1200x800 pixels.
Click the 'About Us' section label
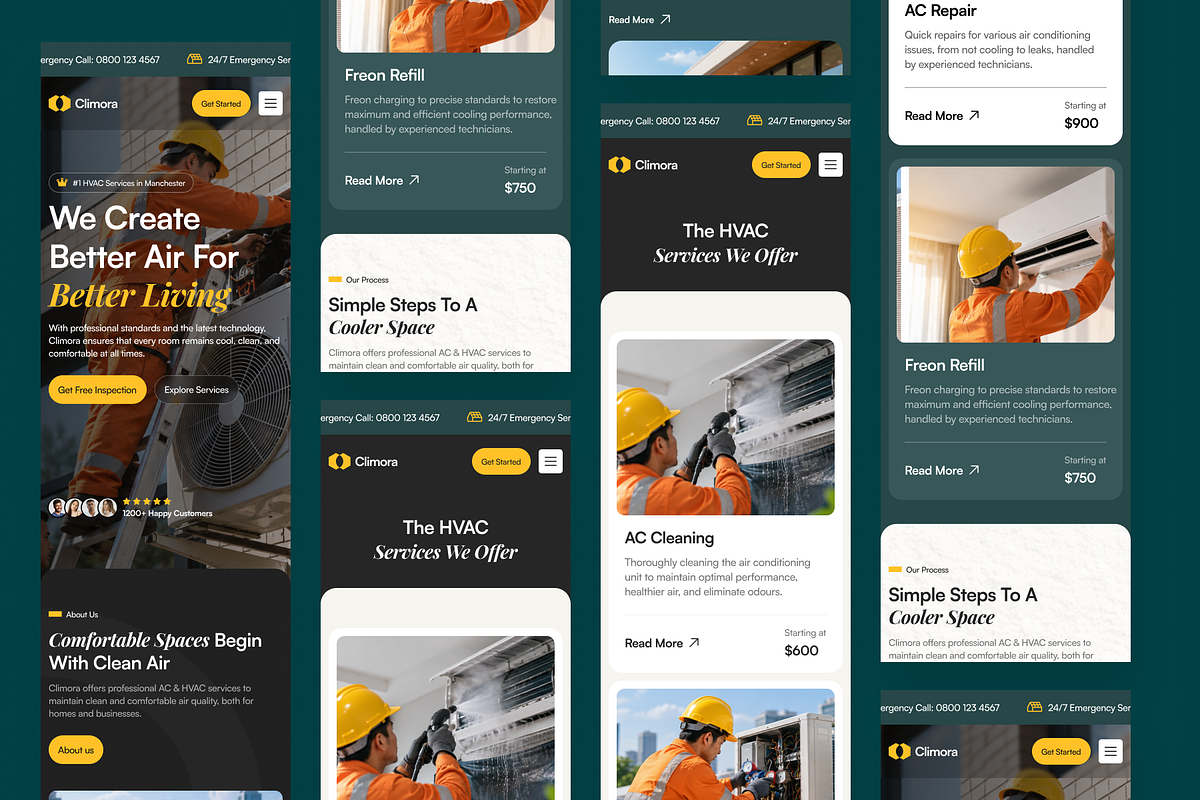[82, 614]
